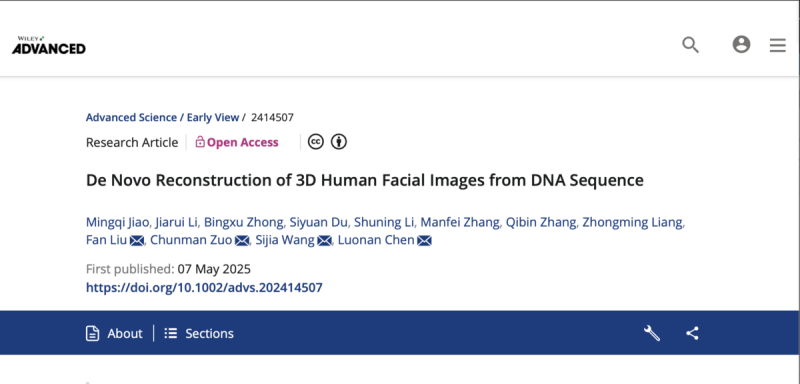The height and width of the screenshot is (384, 800).
Task: Open the hamburger menu icon
Action: pyautogui.click(x=778, y=45)
